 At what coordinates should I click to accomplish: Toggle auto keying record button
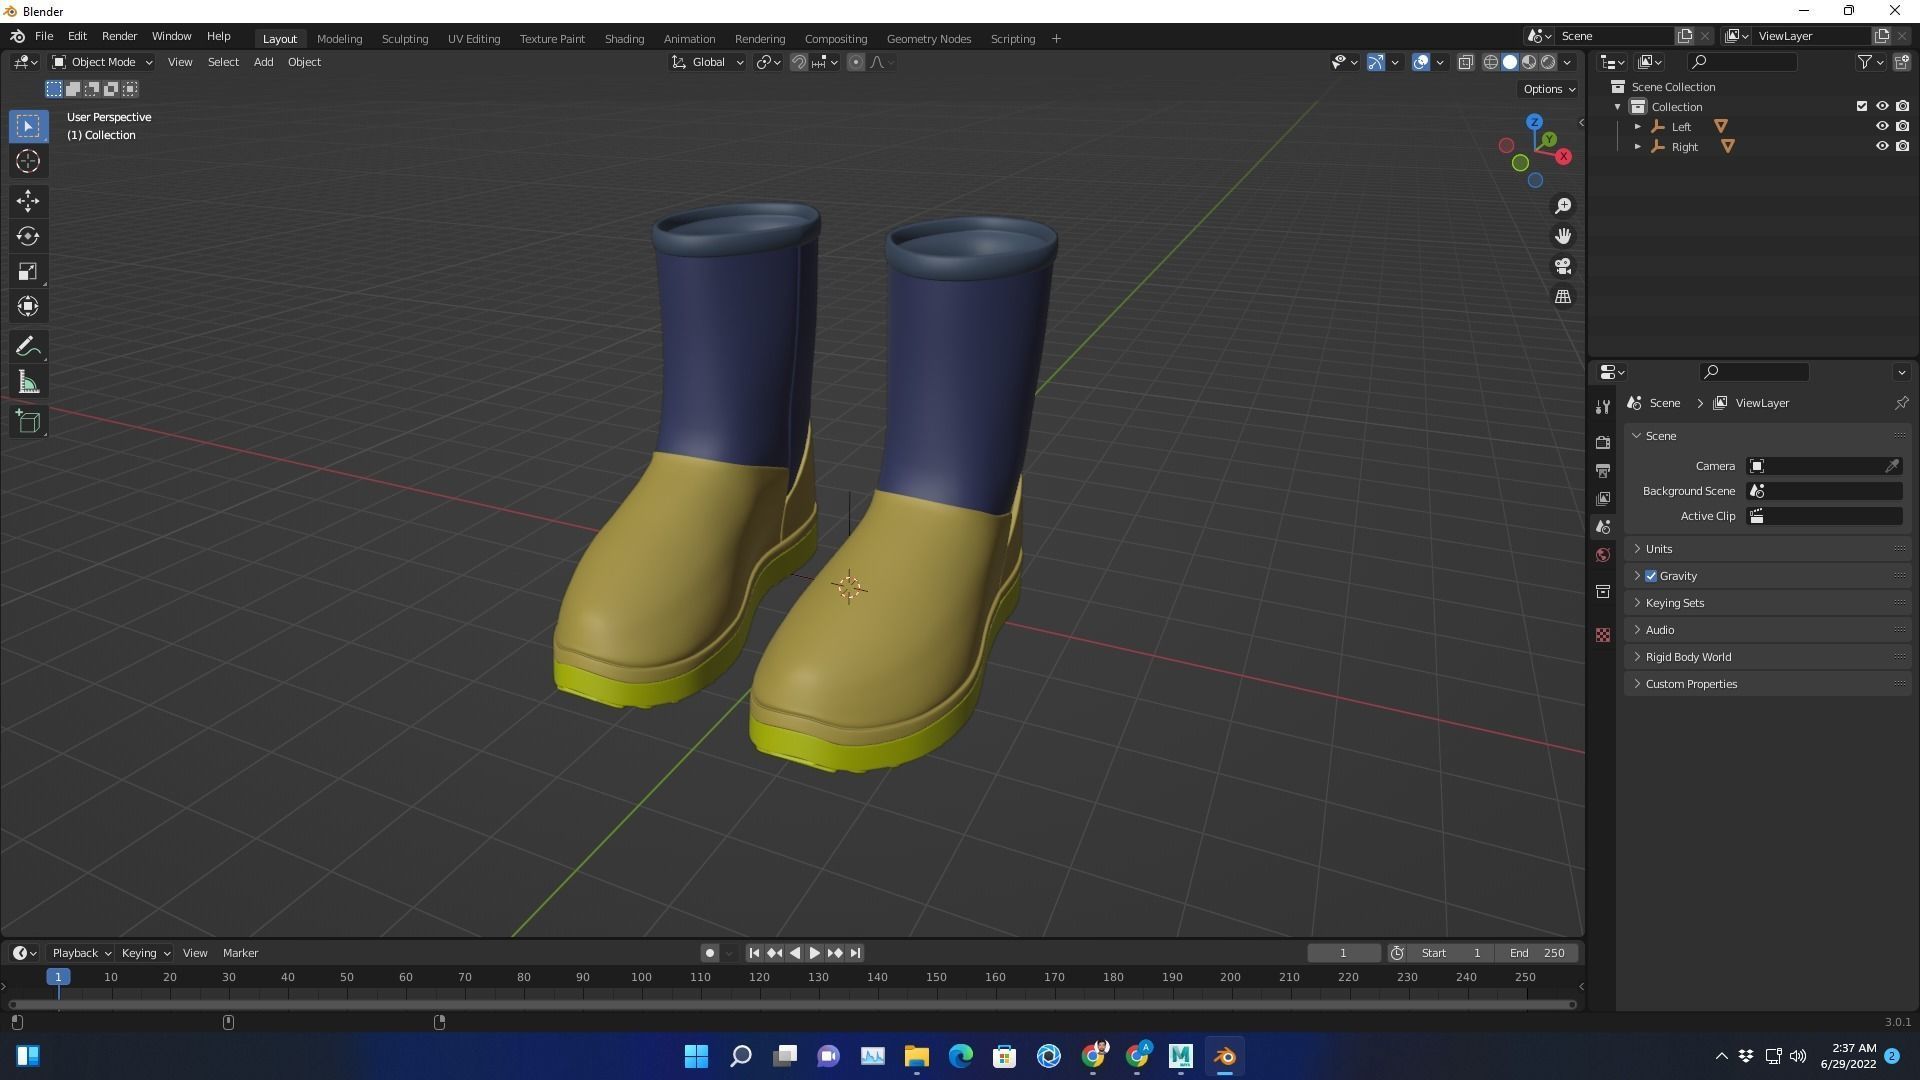coord(709,953)
